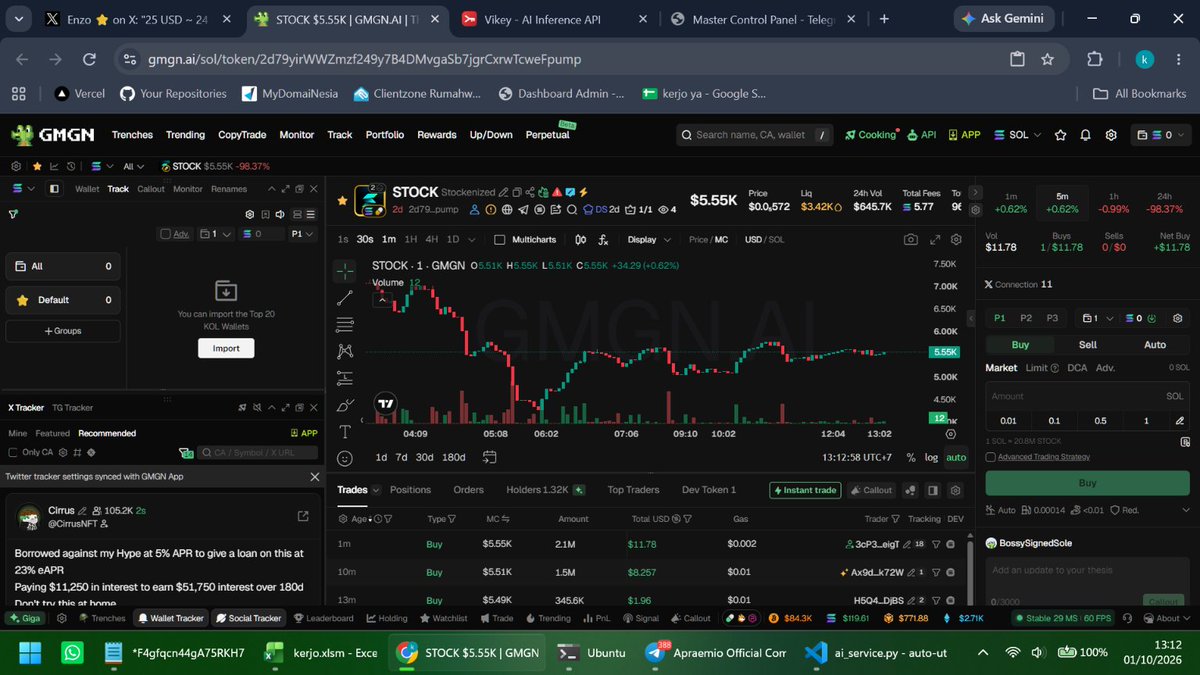This screenshot has width=1200, height=675.
Task: Open the emoji sticker tool in chart toolbar
Action: click(x=345, y=458)
